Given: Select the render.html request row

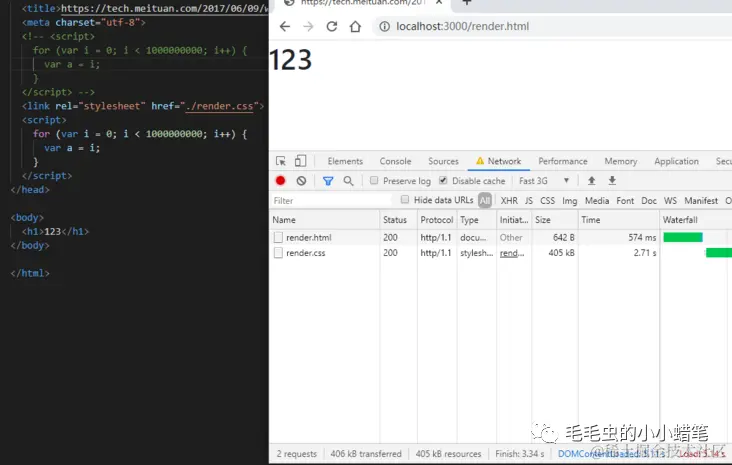Looking at the screenshot, I should 500,238.
